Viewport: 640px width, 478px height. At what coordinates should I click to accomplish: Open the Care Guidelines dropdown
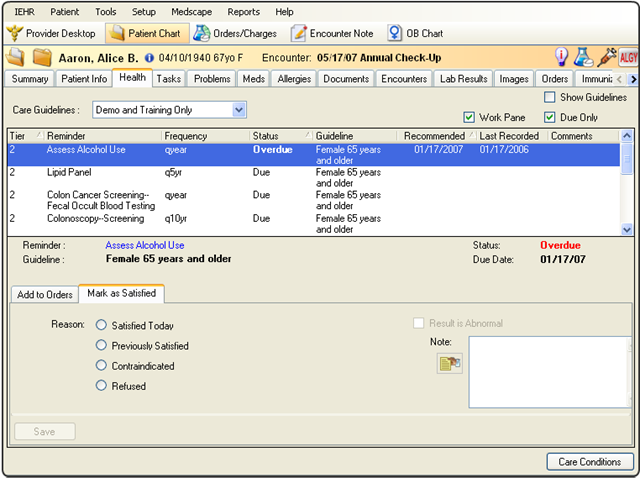(x=239, y=110)
